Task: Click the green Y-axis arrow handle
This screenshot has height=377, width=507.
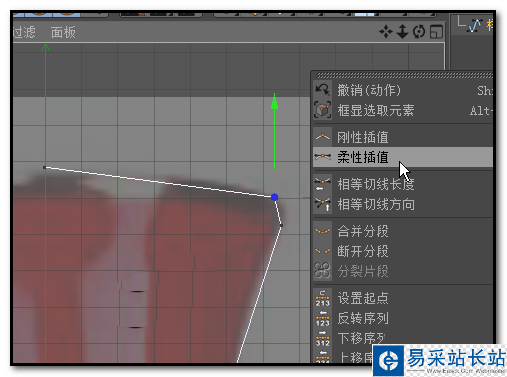Action: point(274,101)
